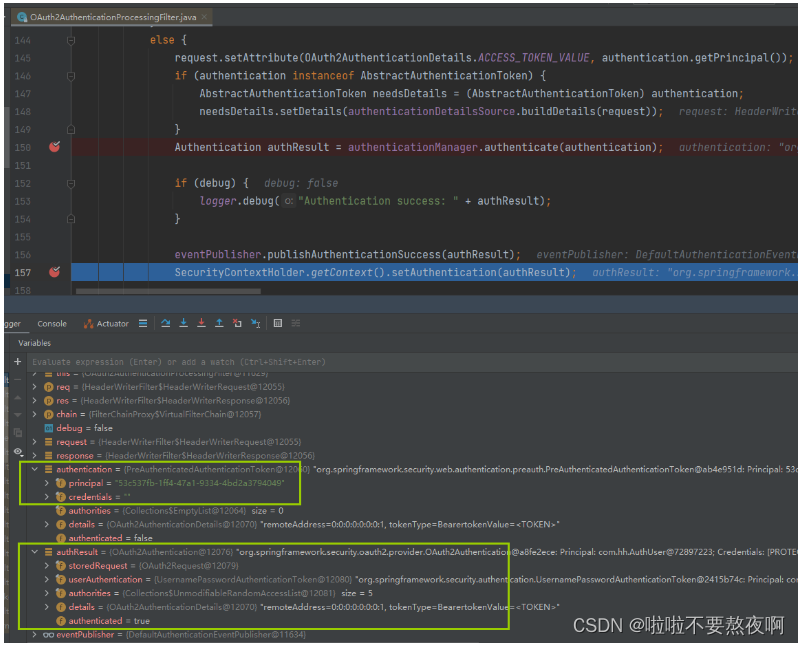Toggle code folding at line 144
Viewport: 801px width, 646px height.
(x=71, y=40)
